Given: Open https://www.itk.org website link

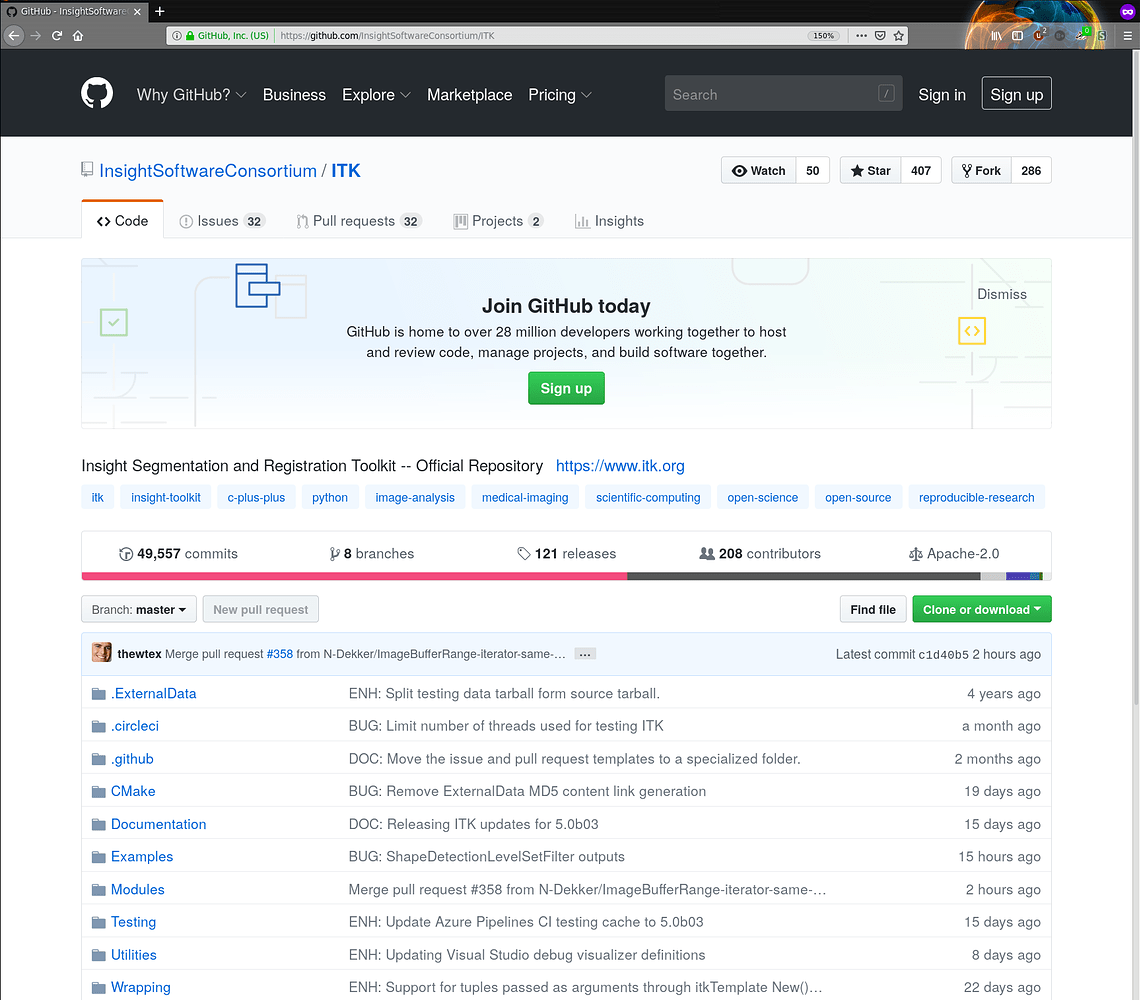Looking at the screenshot, I should (620, 465).
